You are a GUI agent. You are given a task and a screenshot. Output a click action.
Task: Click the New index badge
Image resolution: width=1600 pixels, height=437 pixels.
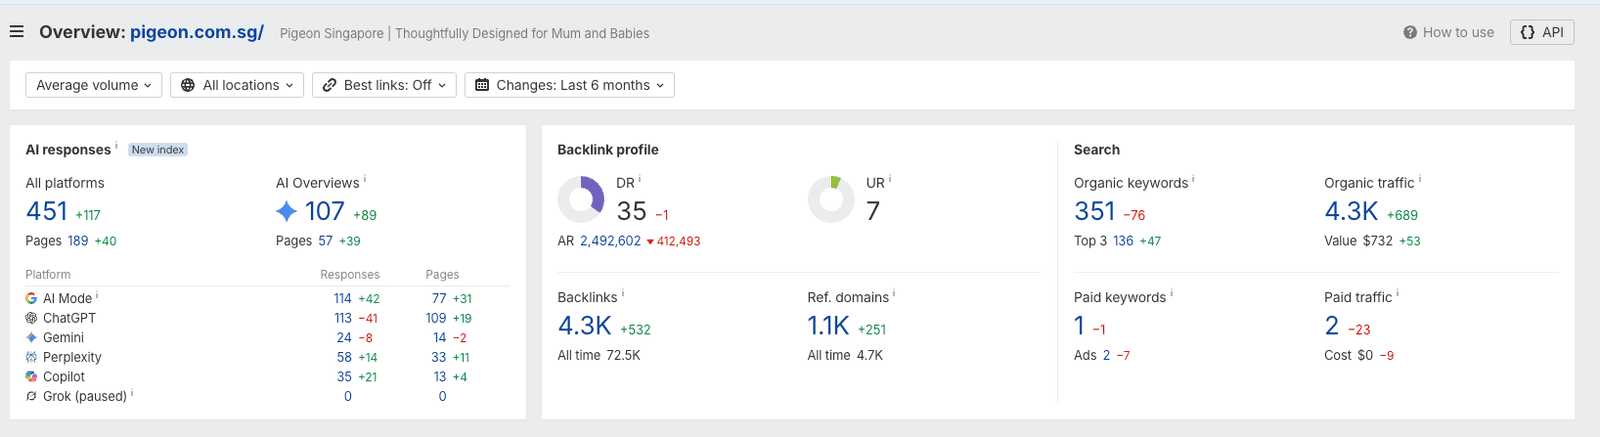tap(158, 150)
